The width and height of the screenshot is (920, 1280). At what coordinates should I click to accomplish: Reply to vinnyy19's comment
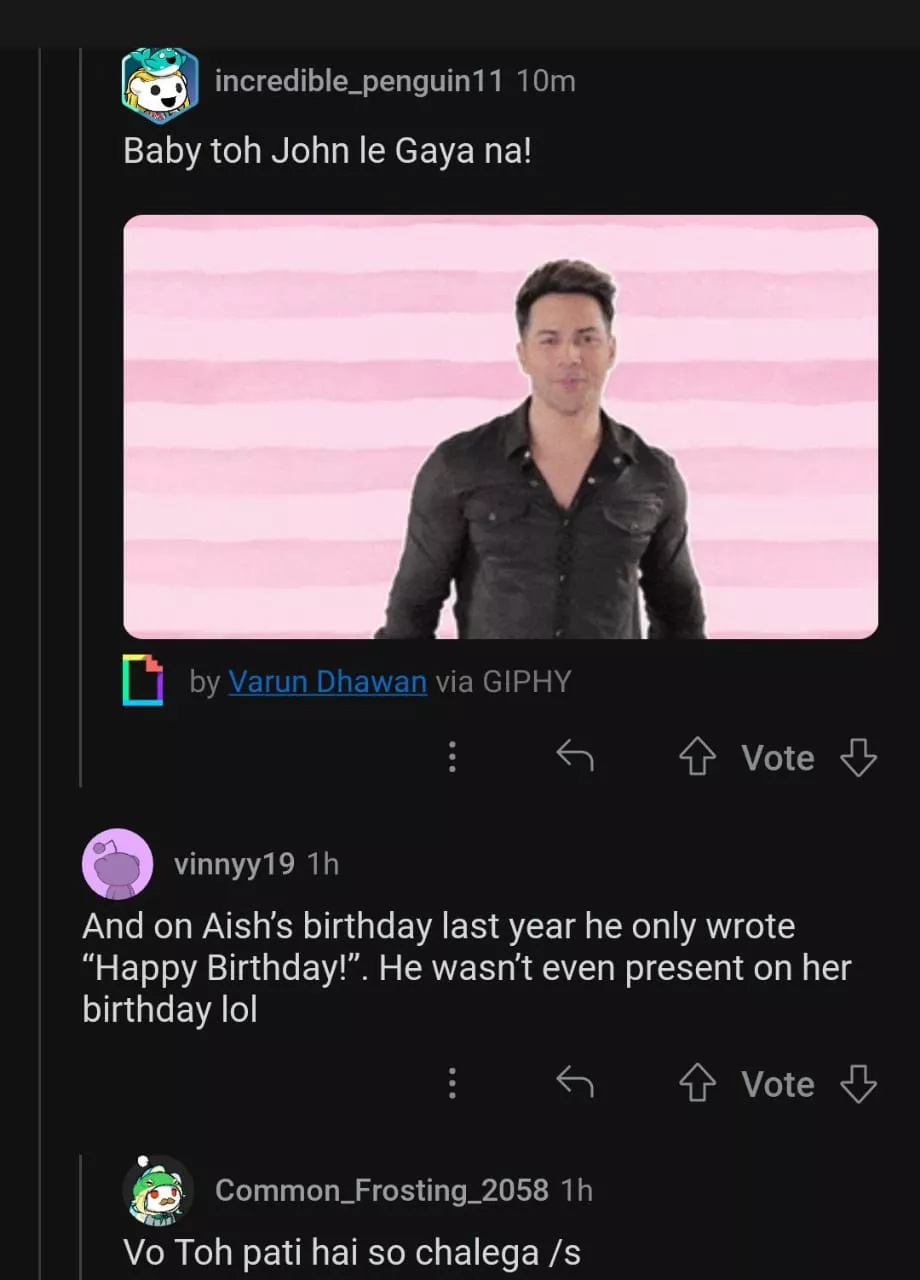[x=575, y=1083]
